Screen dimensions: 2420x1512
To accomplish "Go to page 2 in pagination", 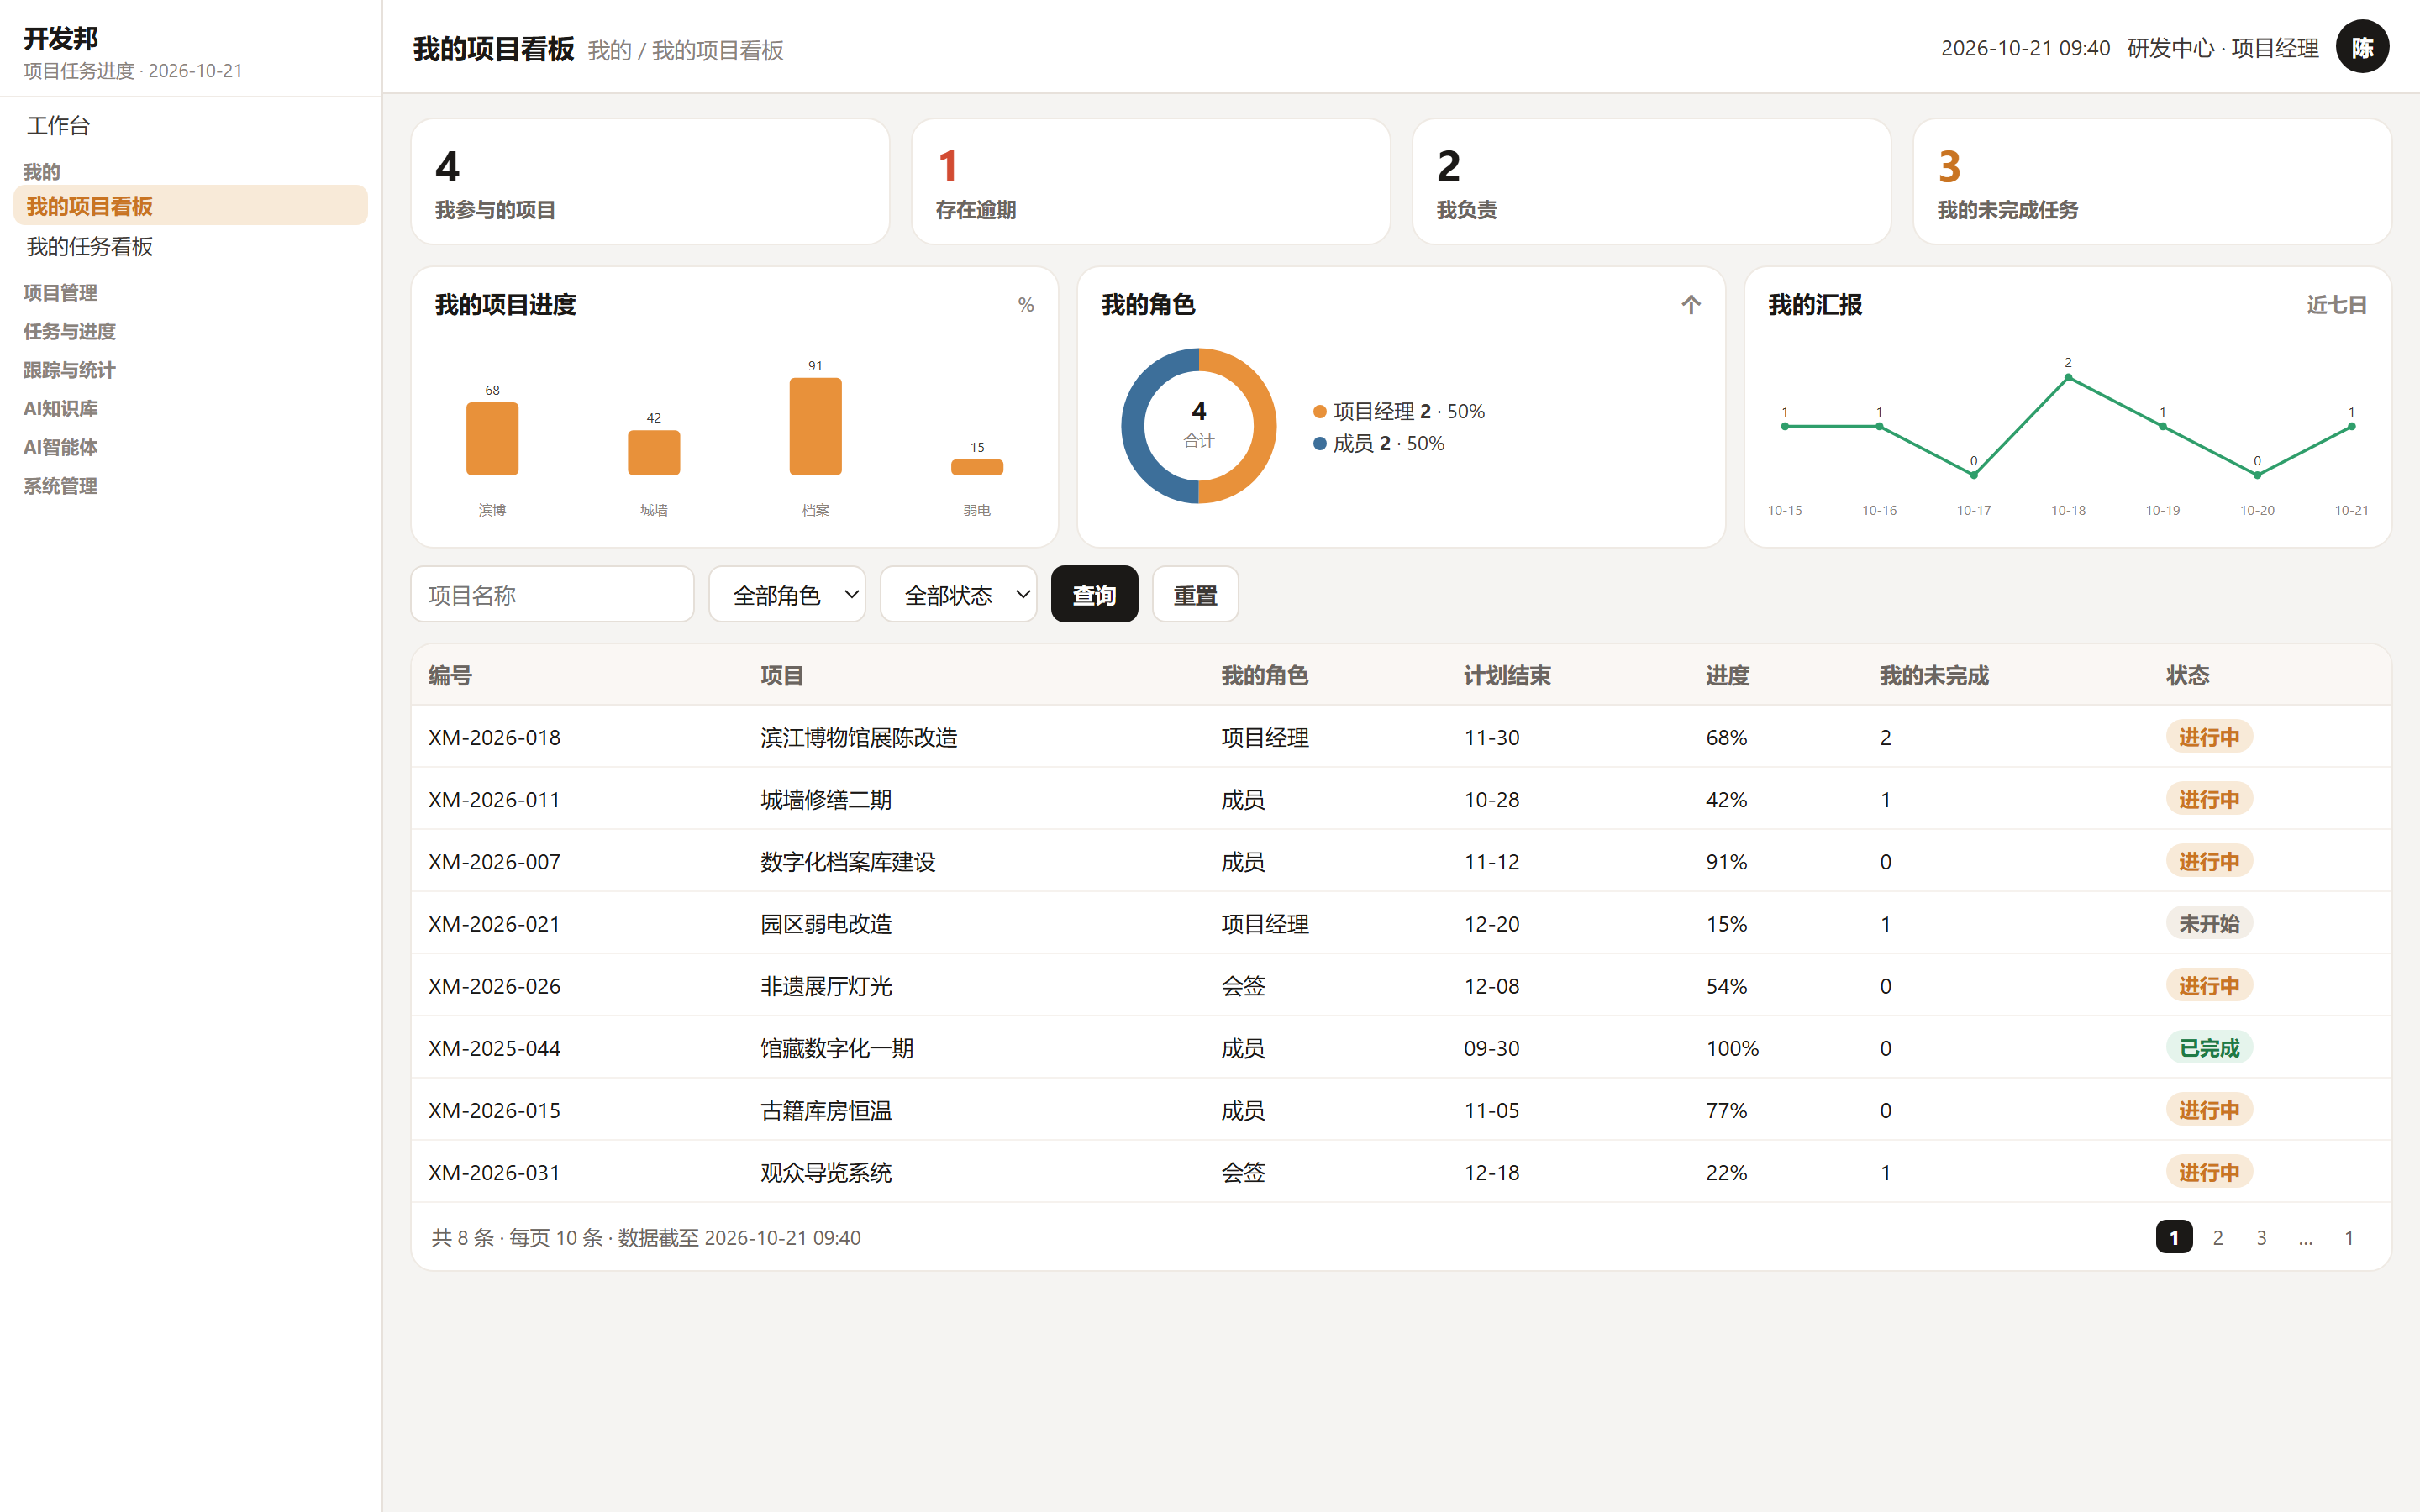I will (x=2217, y=1237).
